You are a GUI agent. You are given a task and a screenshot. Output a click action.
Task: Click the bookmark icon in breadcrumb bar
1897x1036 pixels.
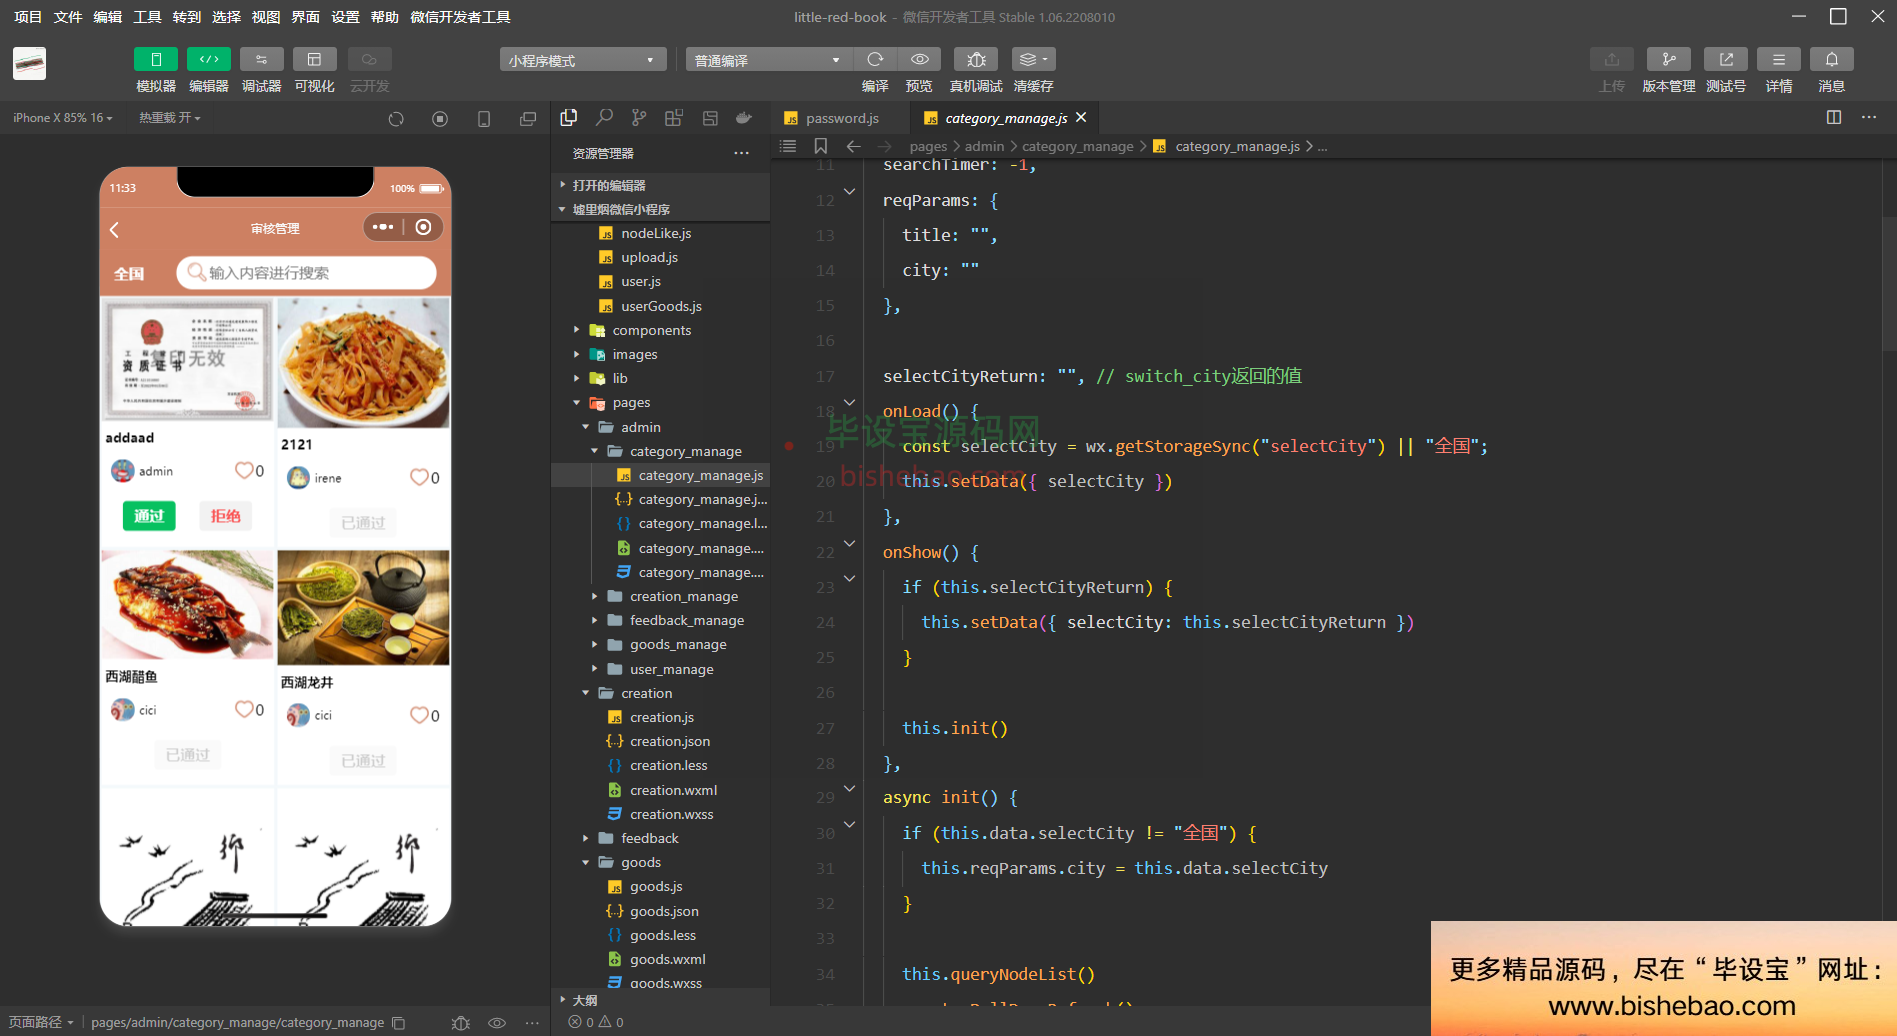[821, 146]
